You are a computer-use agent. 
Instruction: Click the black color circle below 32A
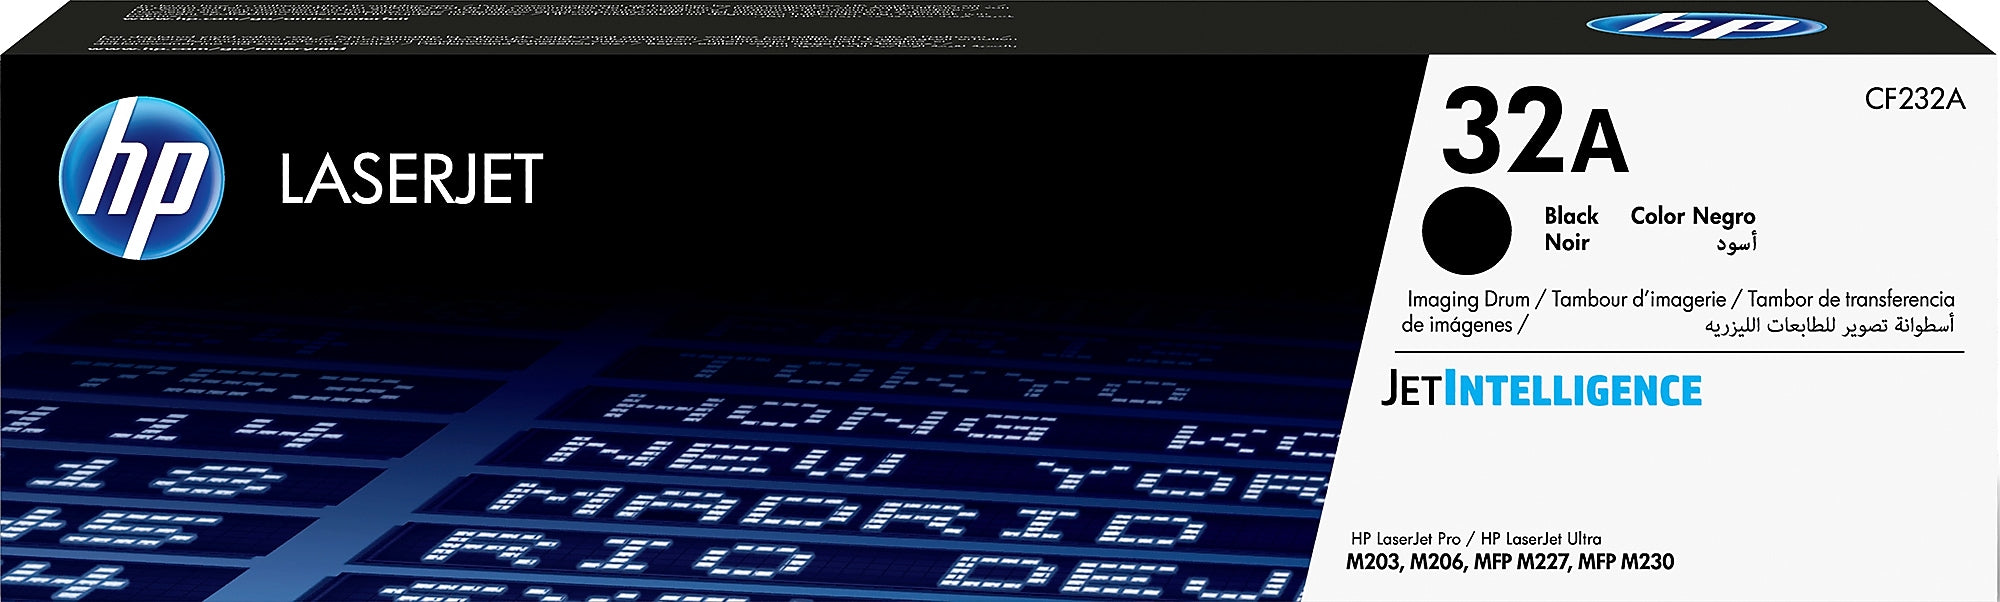(x=1466, y=231)
